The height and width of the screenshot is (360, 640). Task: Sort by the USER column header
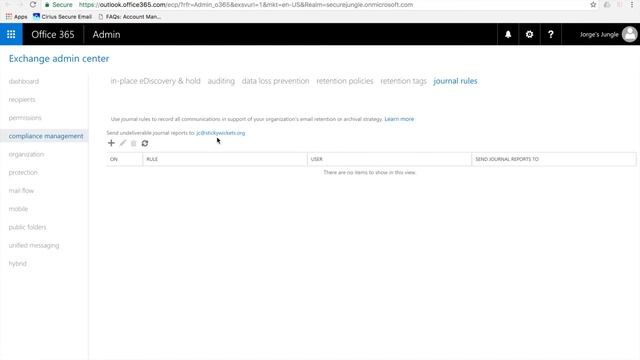[x=389, y=159]
